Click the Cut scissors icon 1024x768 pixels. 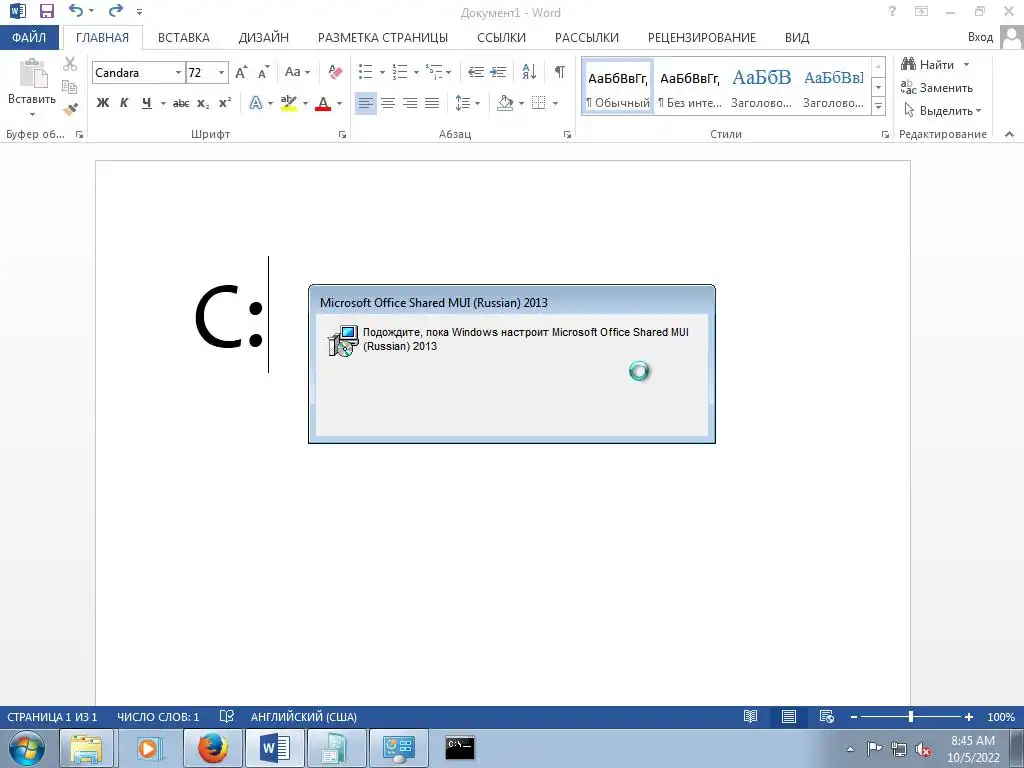click(70, 64)
